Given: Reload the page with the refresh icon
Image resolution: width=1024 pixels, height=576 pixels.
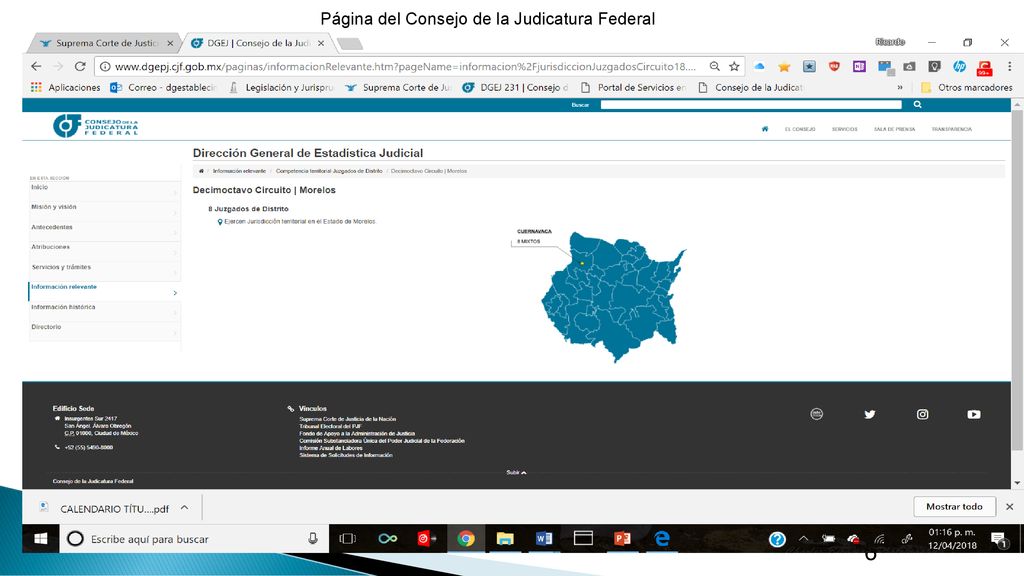Looking at the screenshot, I should click(80, 67).
